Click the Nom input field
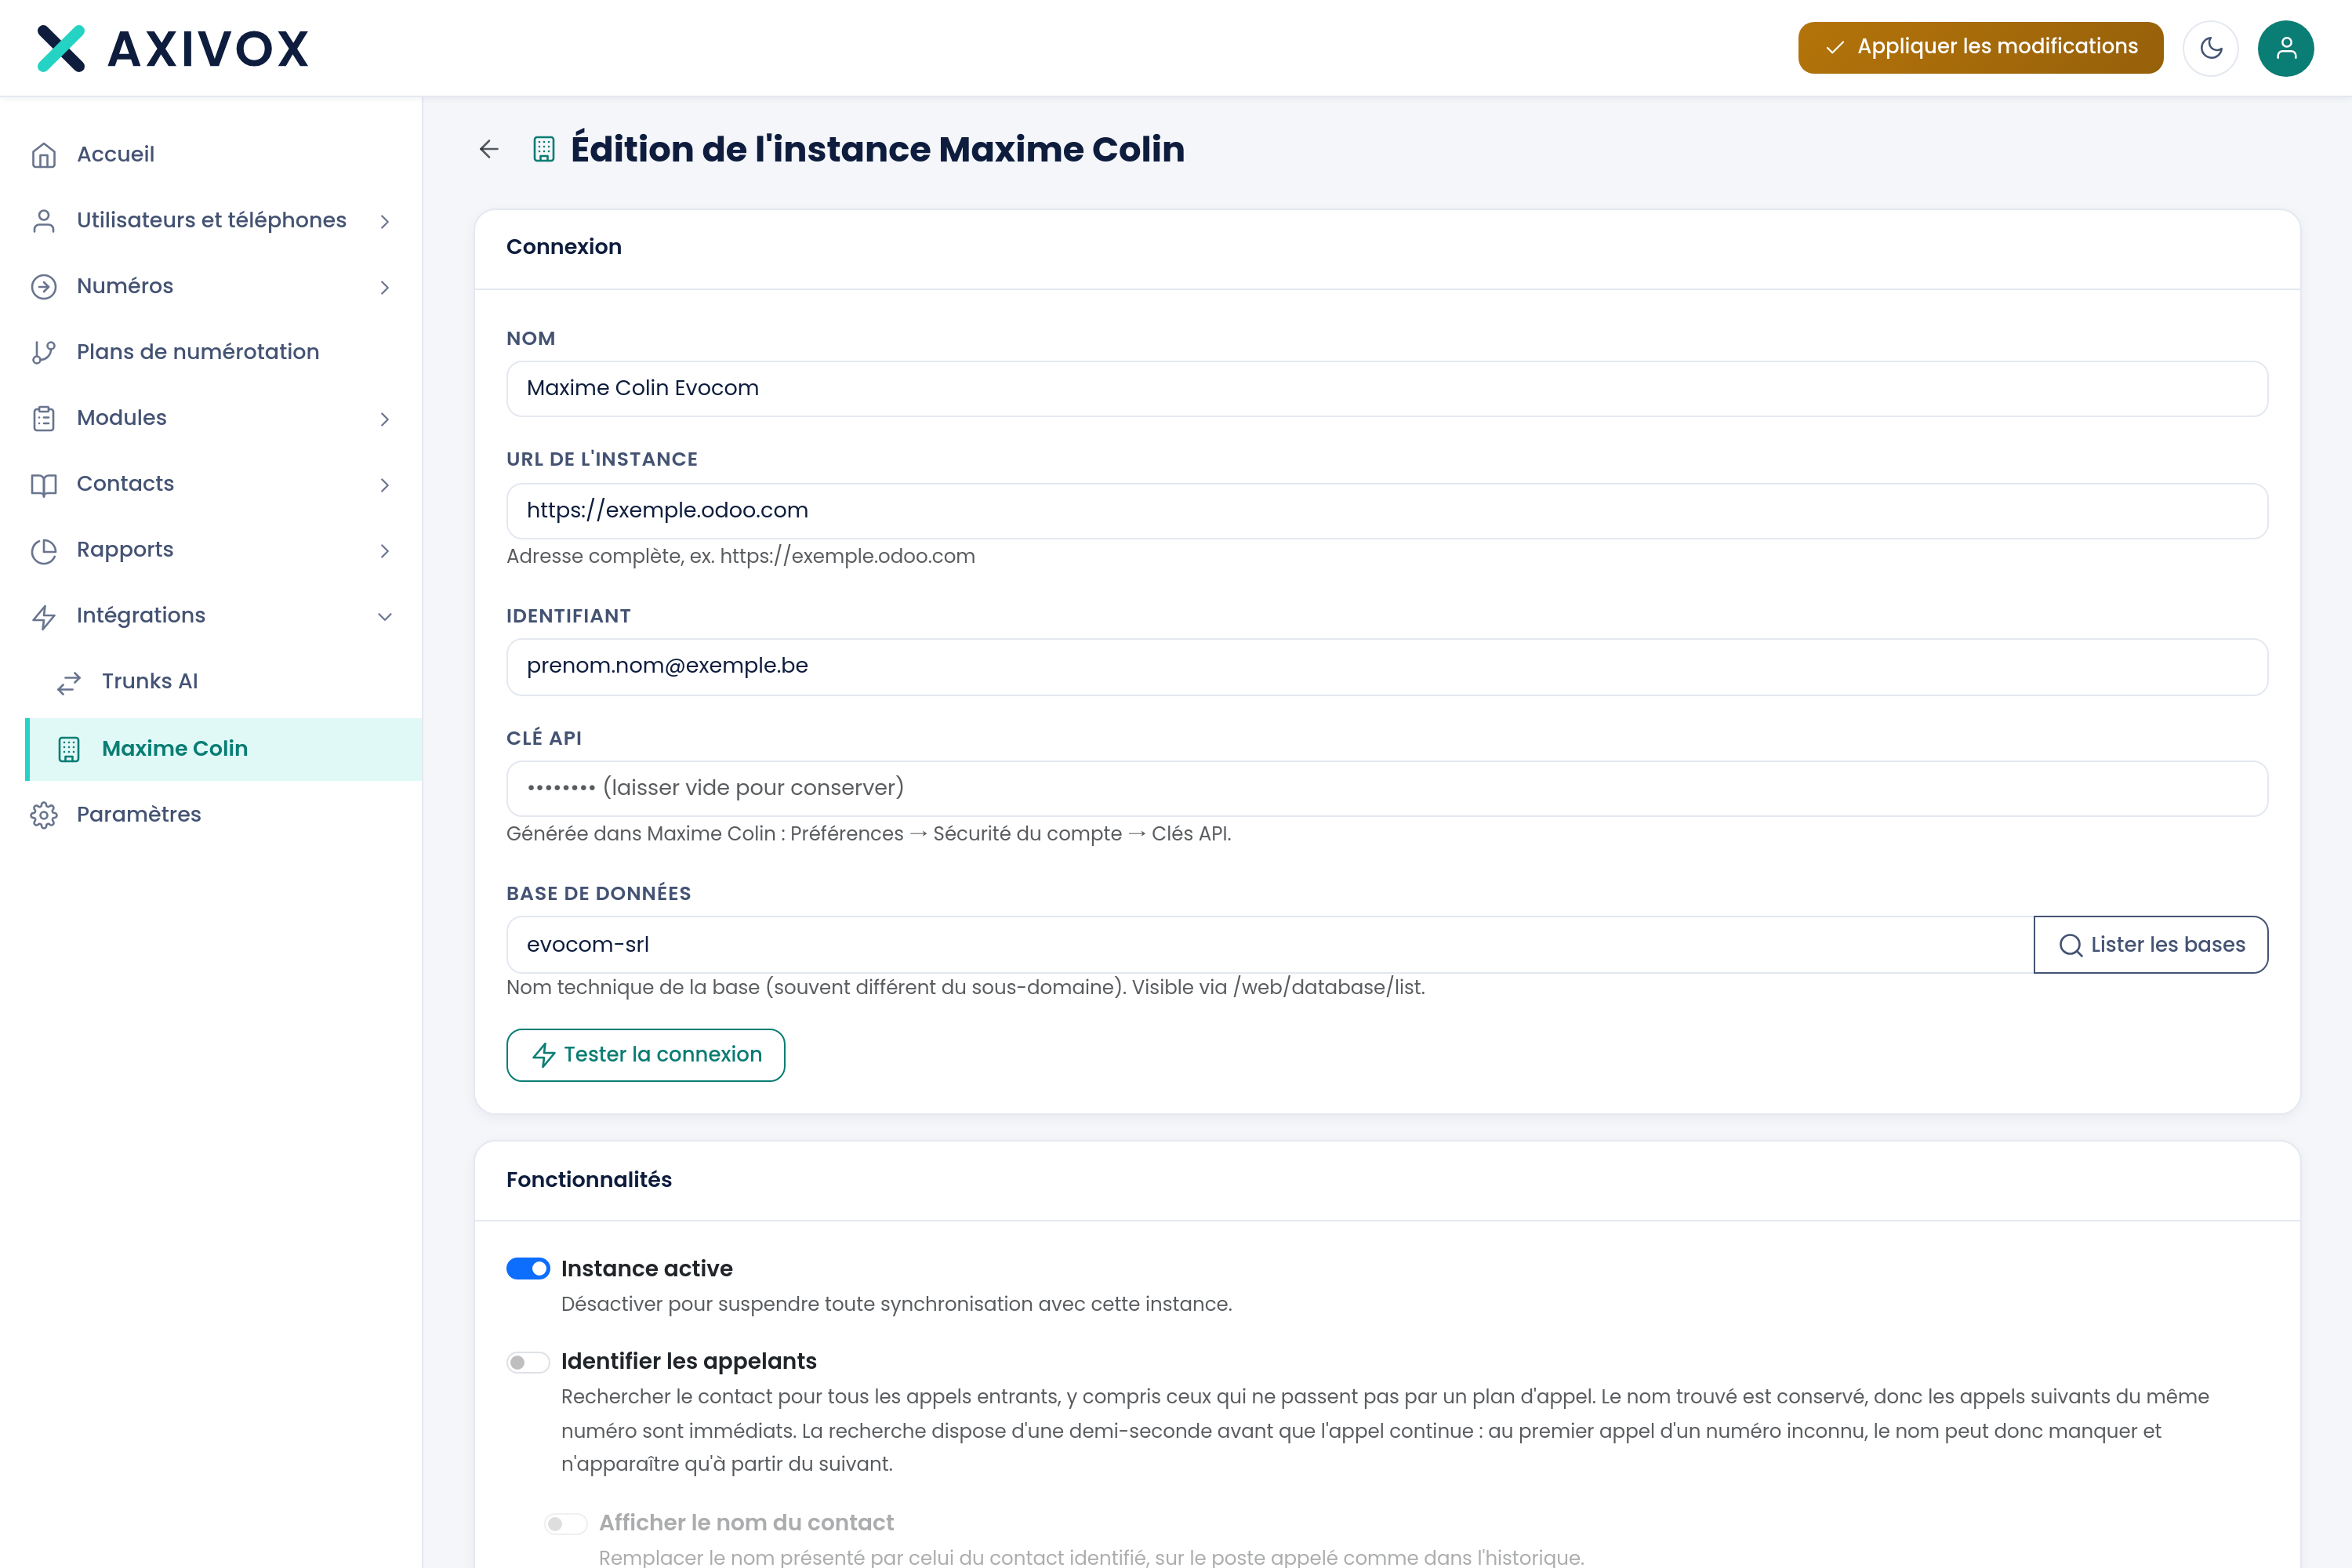 (x=1386, y=388)
